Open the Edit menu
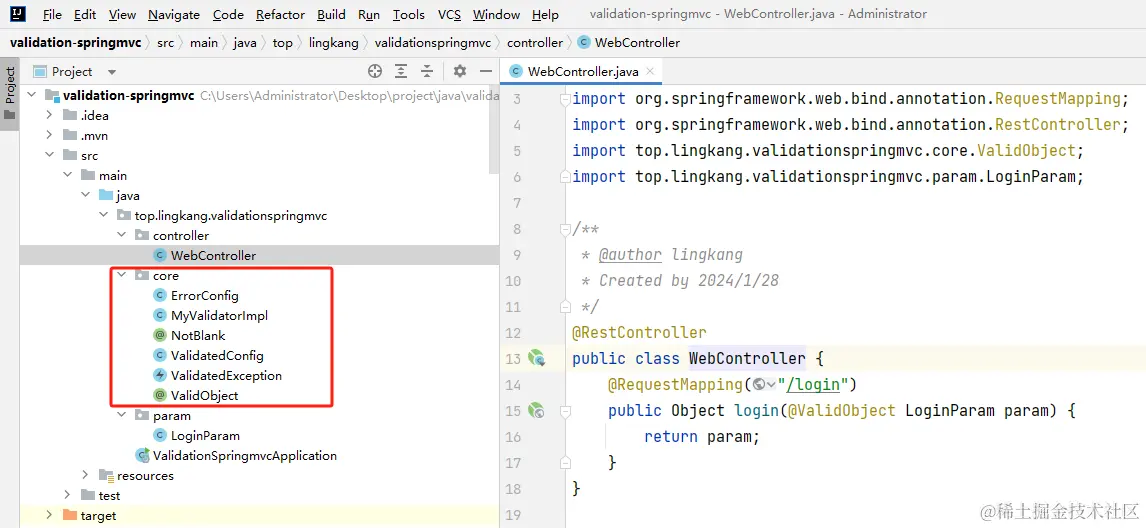This screenshot has width=1146, height=528. point(85,15)
